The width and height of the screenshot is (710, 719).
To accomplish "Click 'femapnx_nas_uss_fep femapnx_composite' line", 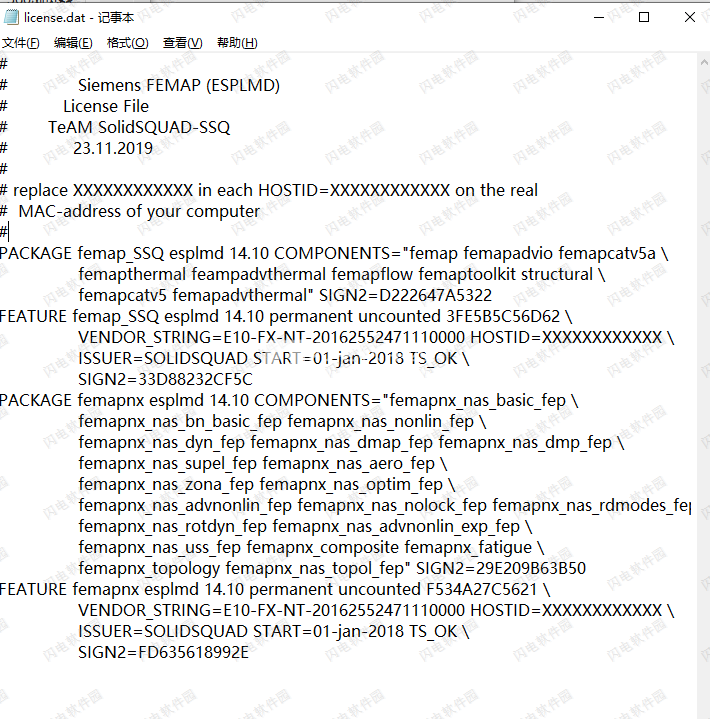I will coord(311,548).
